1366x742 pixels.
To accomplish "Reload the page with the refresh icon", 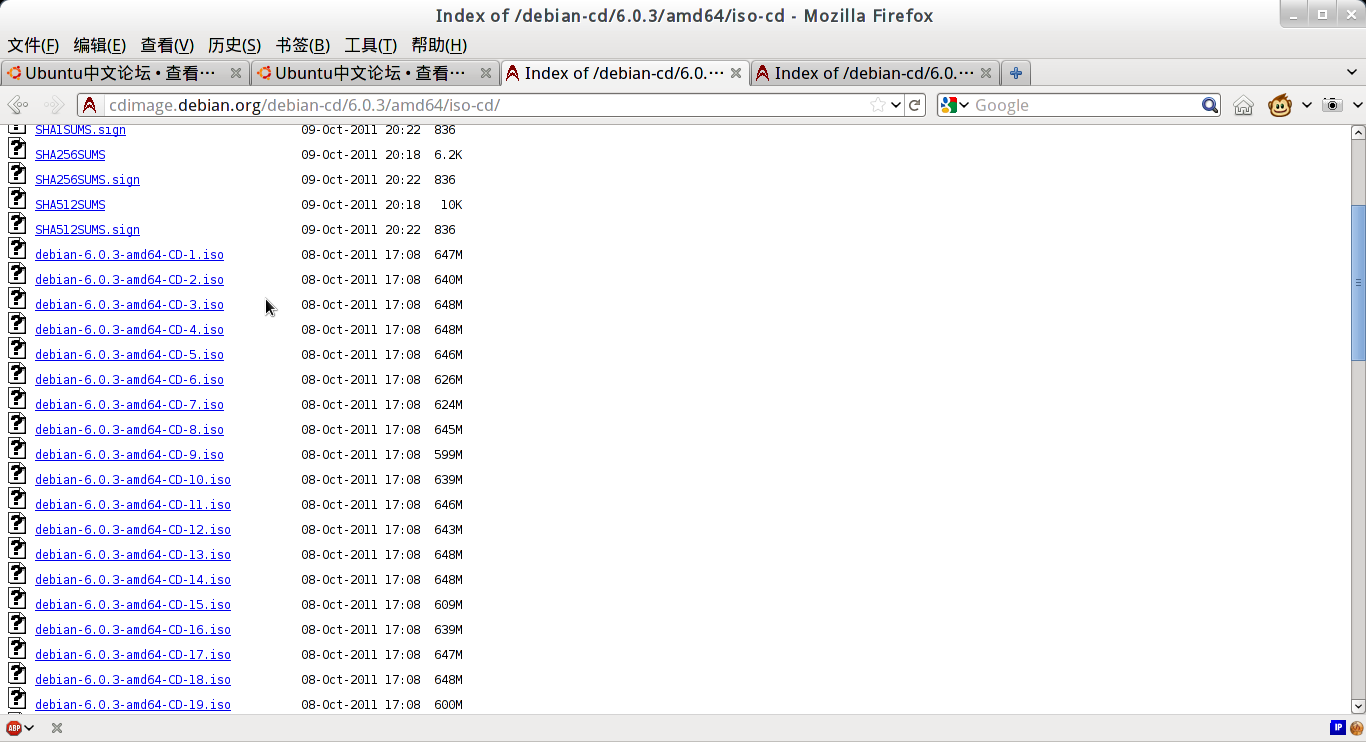I will tap(915, 105).
